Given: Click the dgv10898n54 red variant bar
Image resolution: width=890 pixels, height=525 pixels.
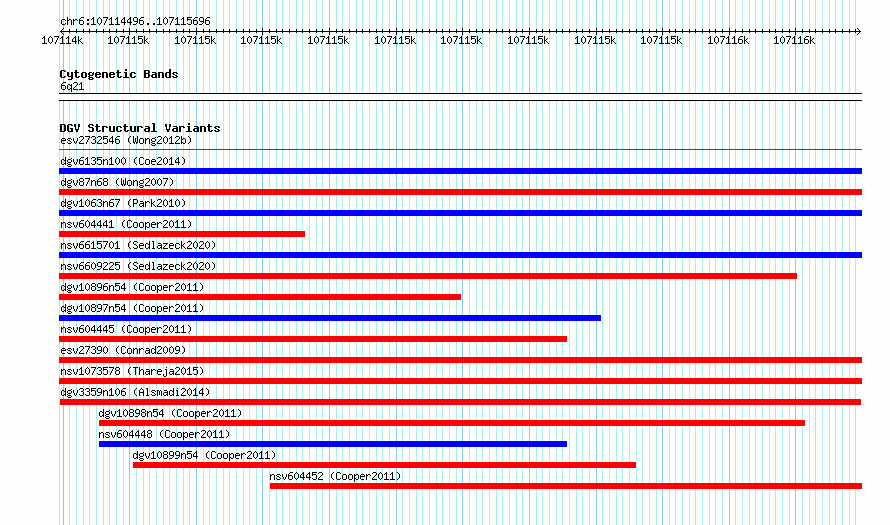Looking at the screenshot, I should (x=452, y=423).
